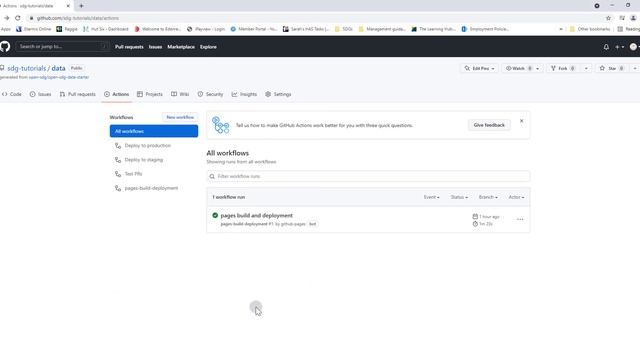The height and width of the screenshot is (360, 640).
Task: Click the green success check icon
Action: click(x=215, y=215)
